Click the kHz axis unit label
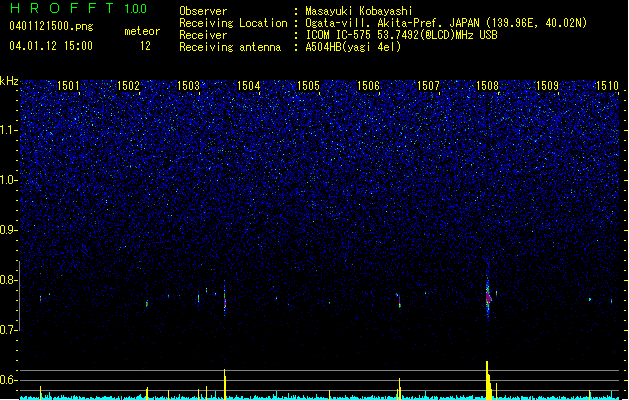Viewport: 629px width, 400px height. tap(9, 81)
